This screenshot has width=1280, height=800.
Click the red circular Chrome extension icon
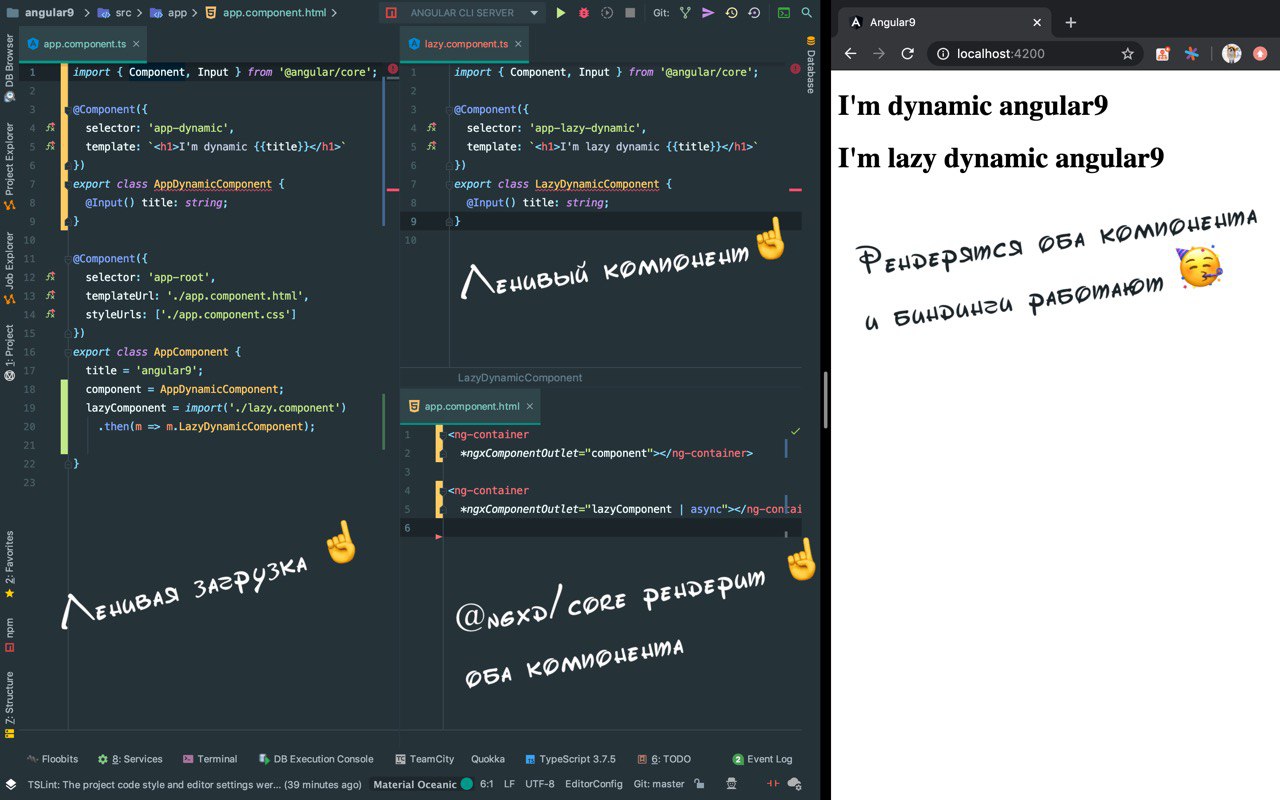tap(1260, 54)
